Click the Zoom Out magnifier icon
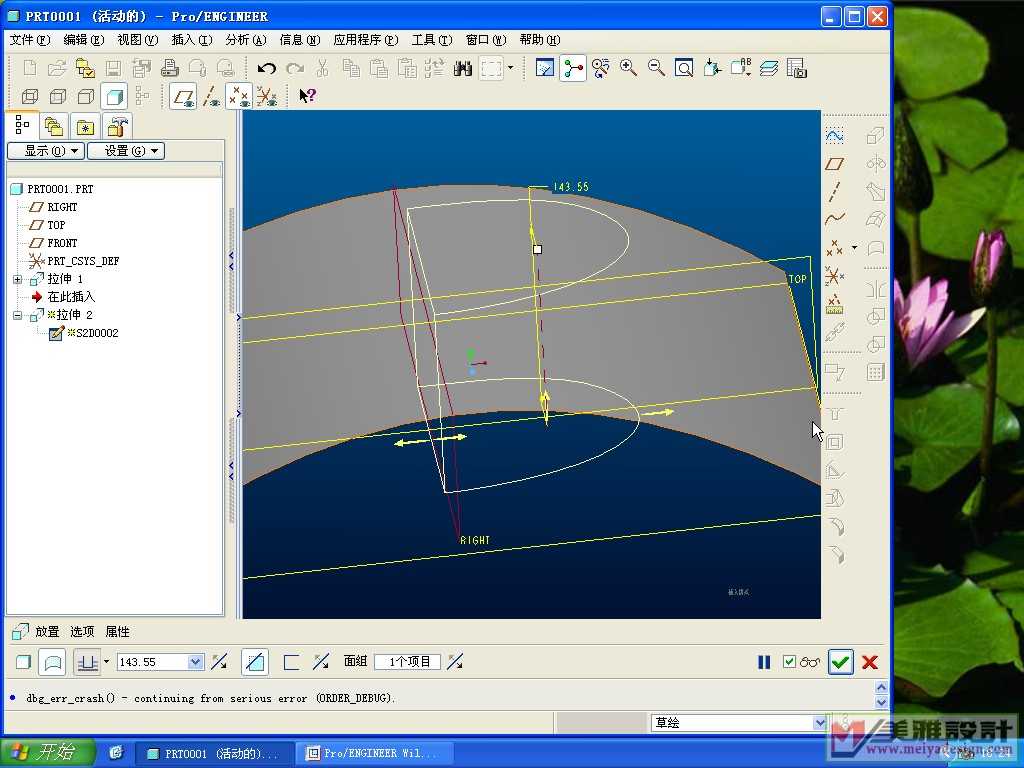The image size is (1024, 768). tap(656, 68)
